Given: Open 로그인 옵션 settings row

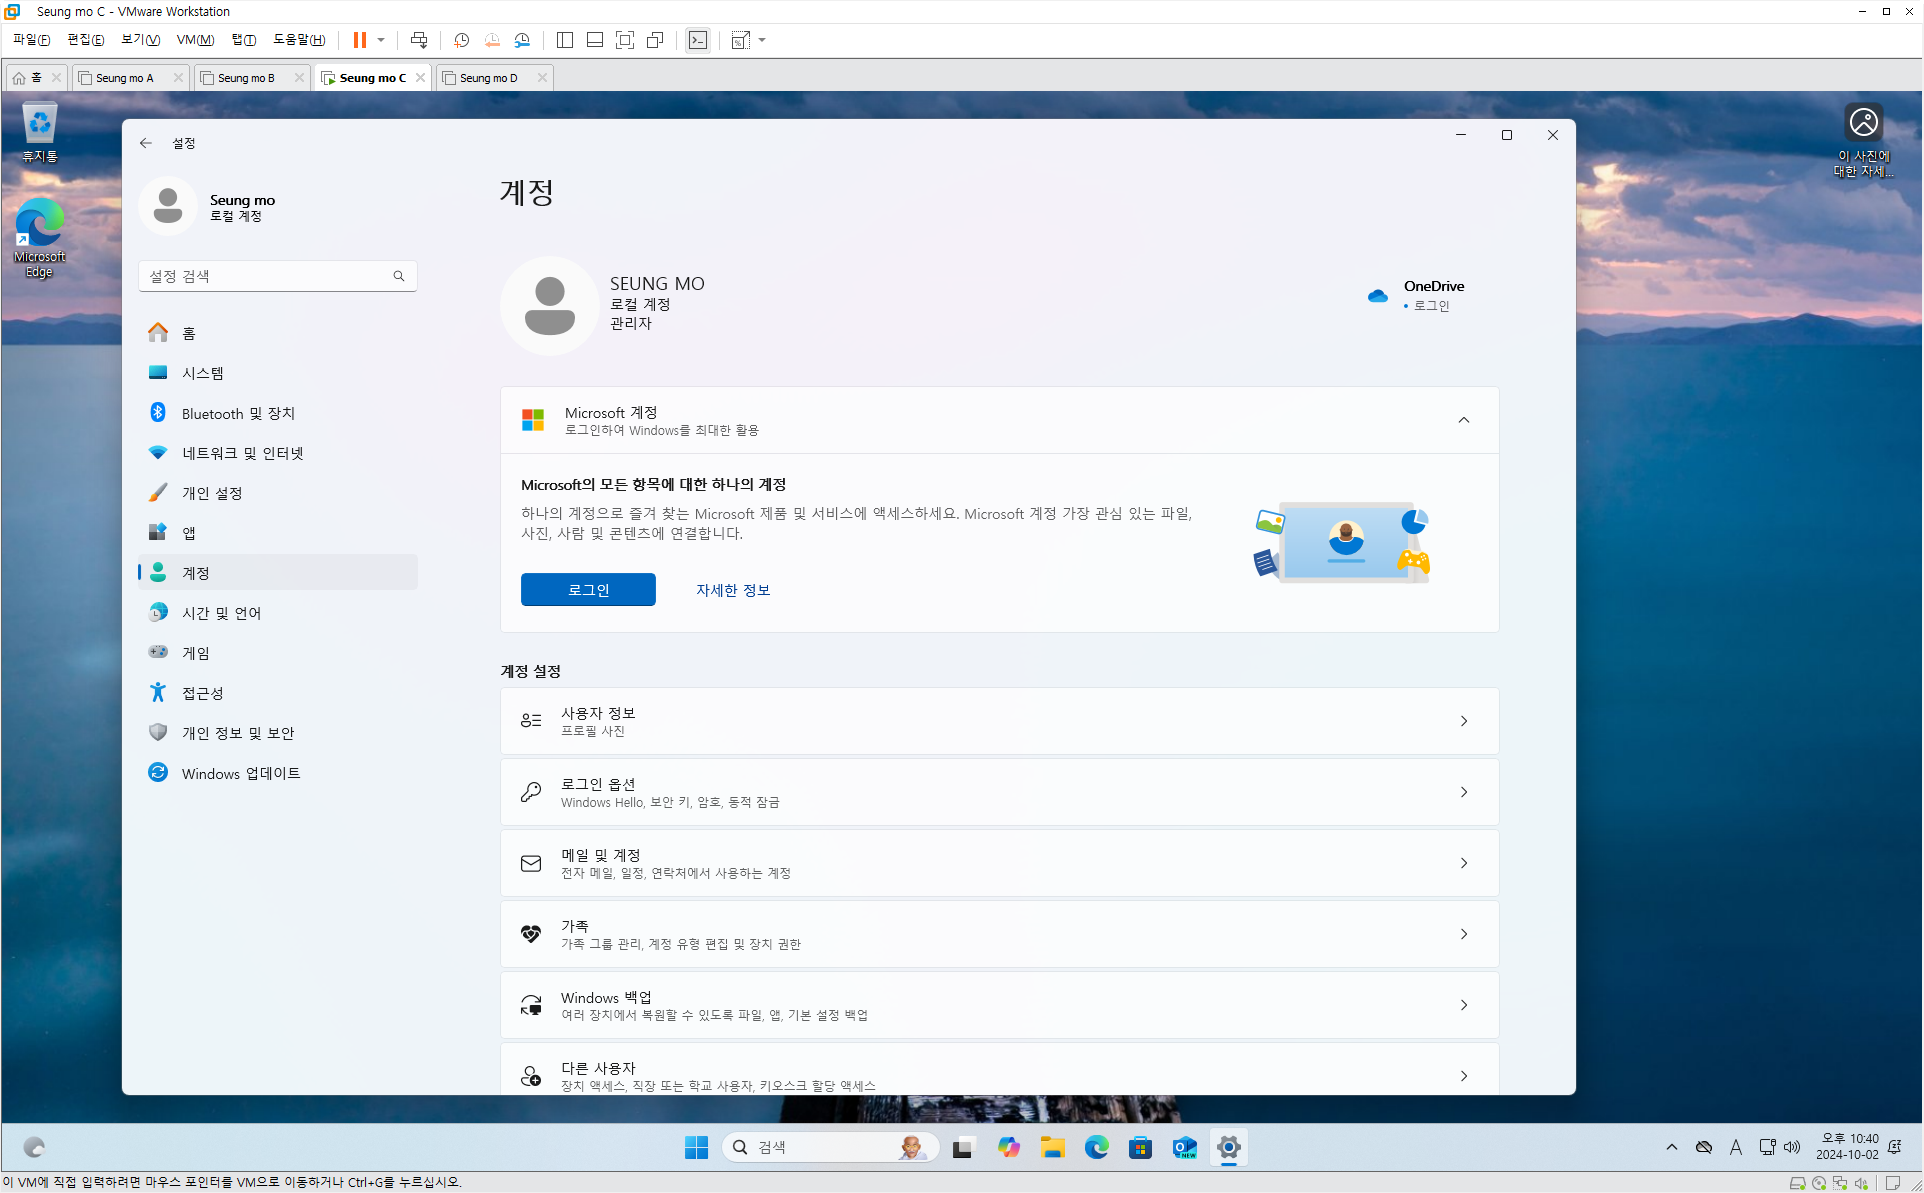Looking at the screenshot, I should tap(999, 792).
